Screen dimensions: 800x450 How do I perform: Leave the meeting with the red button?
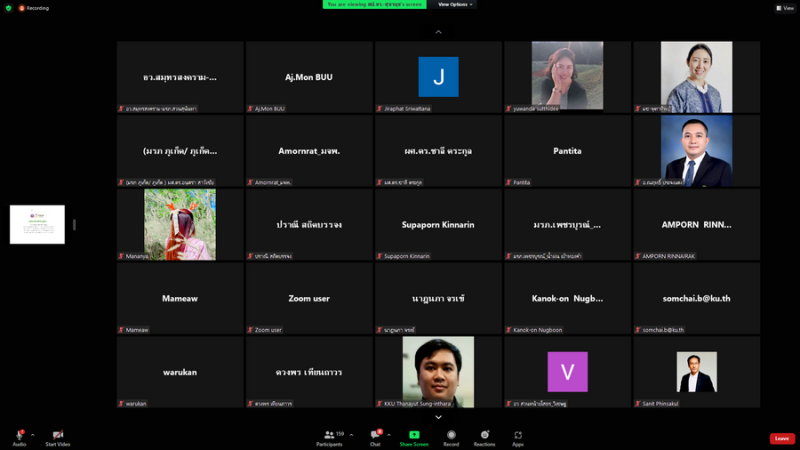tap(782, 438)
